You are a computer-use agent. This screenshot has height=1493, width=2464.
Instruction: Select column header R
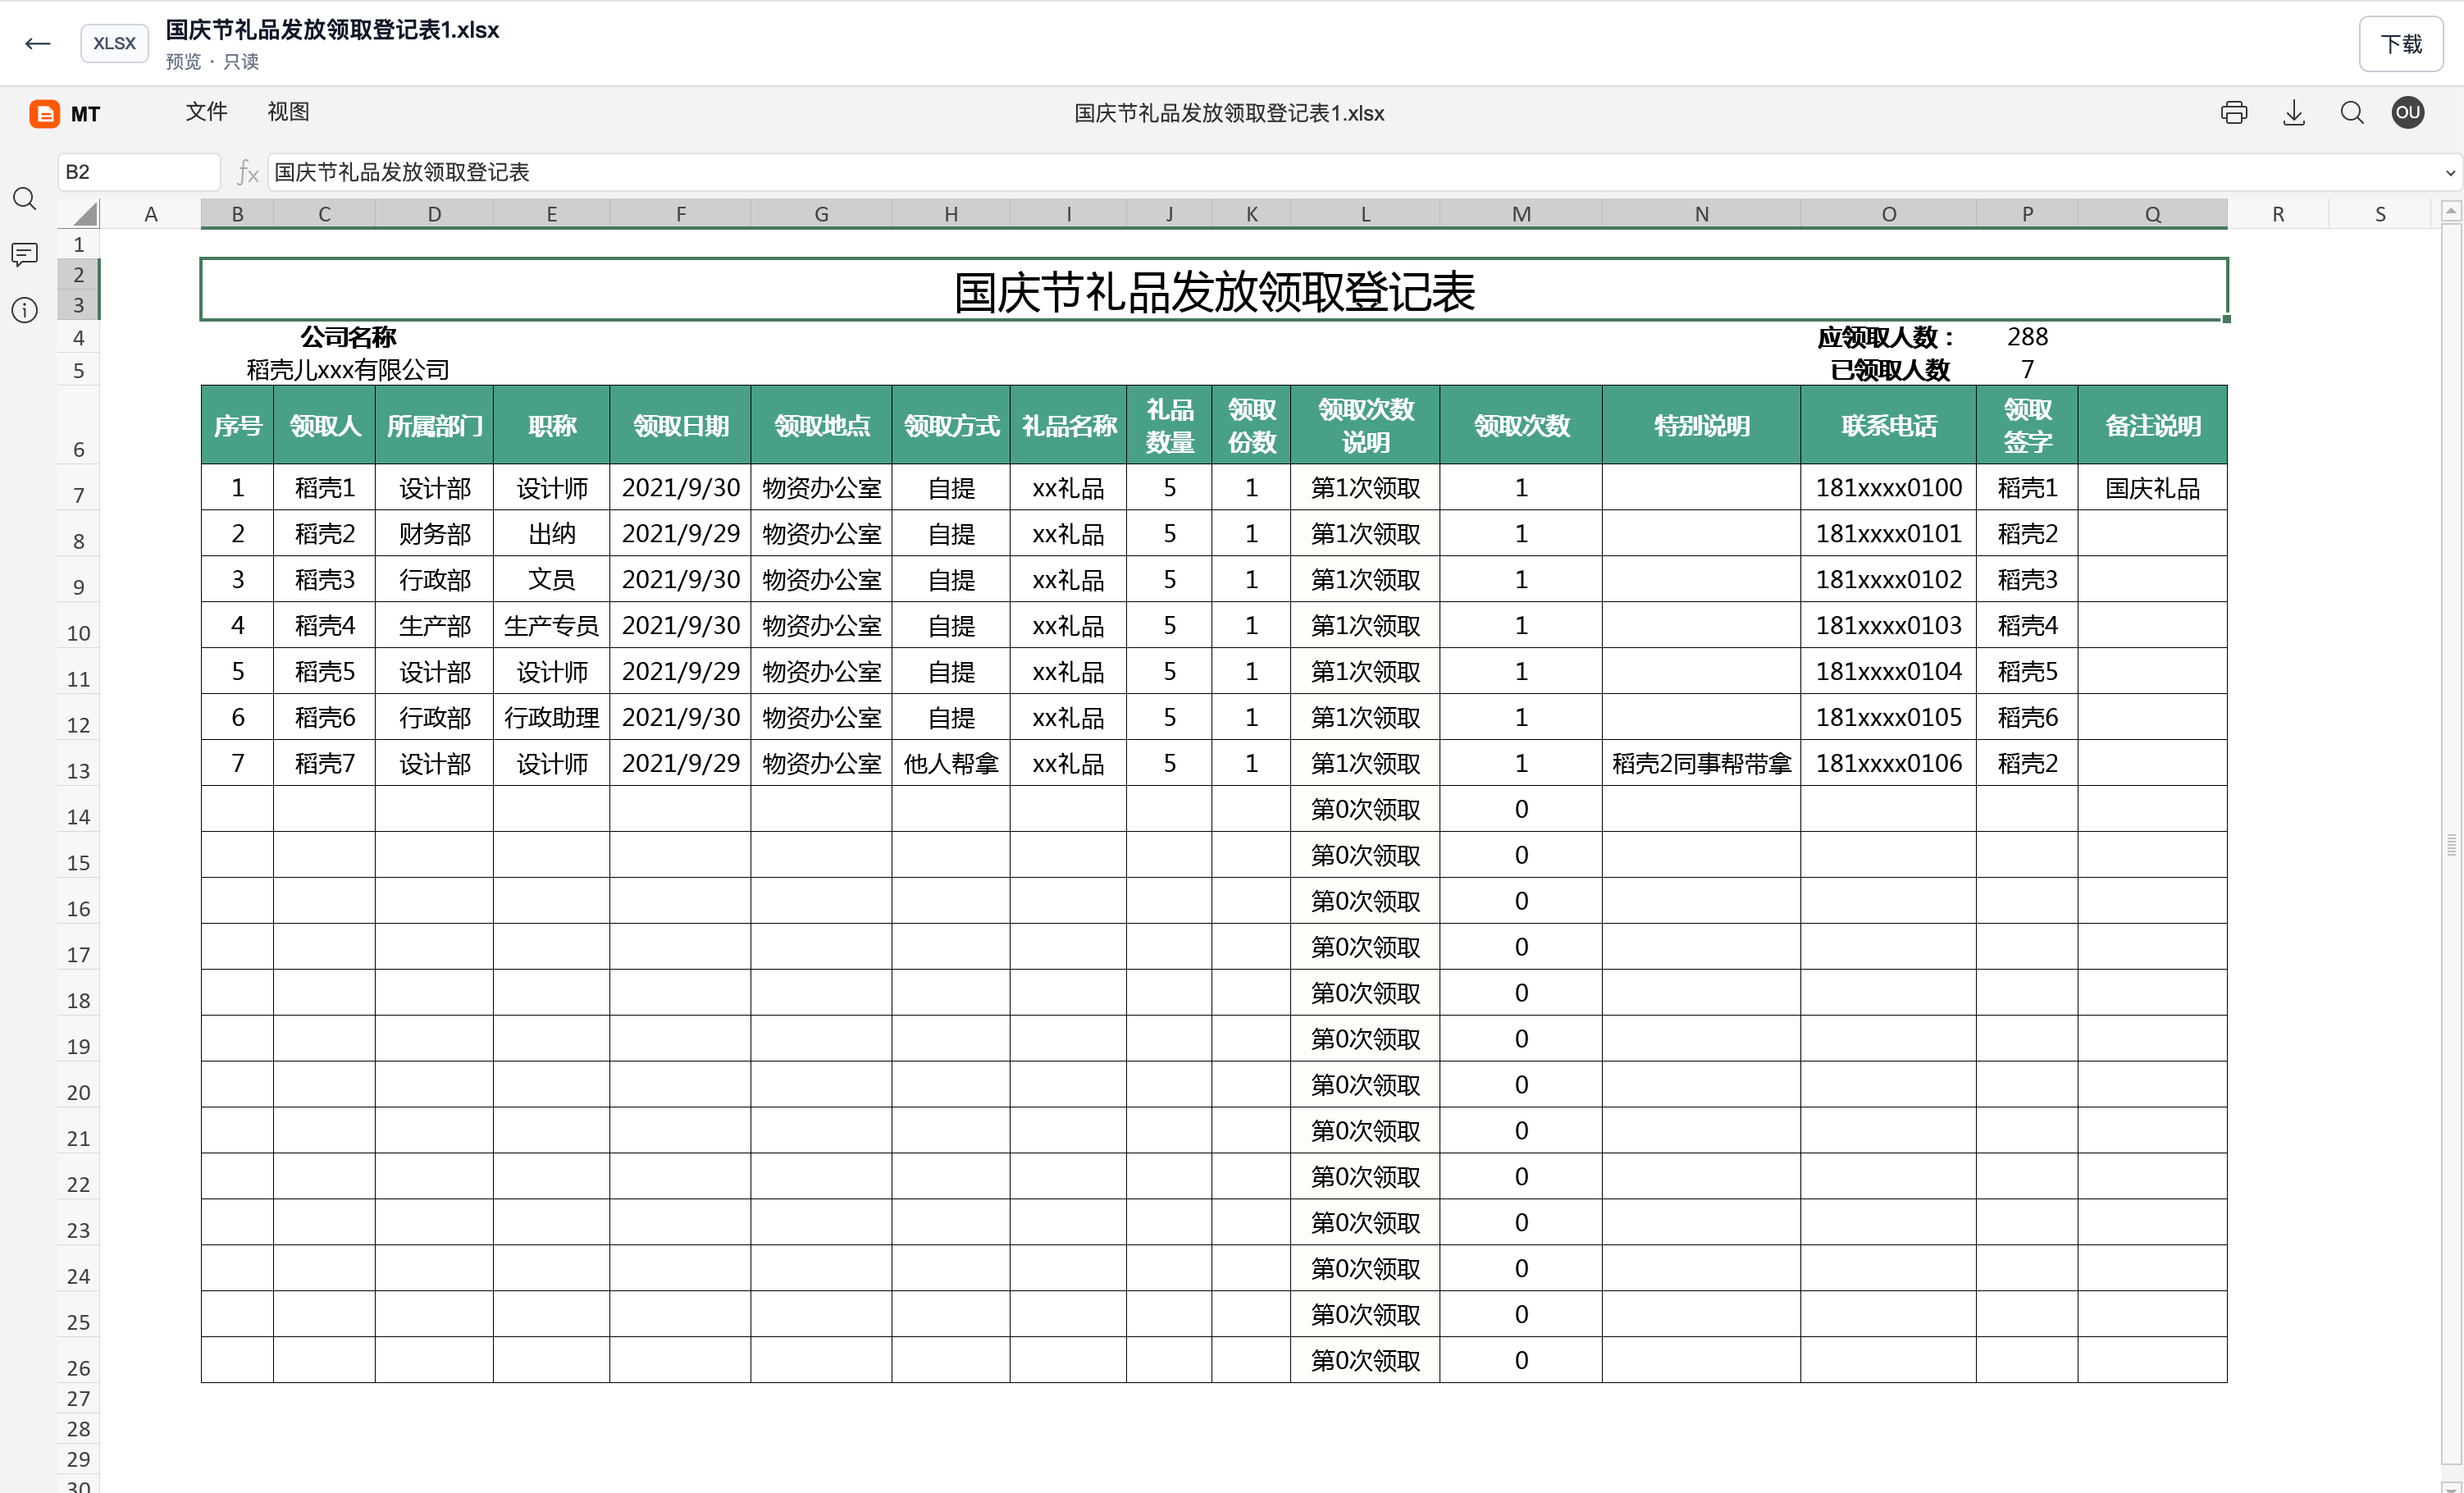(x=2278, y=214)
